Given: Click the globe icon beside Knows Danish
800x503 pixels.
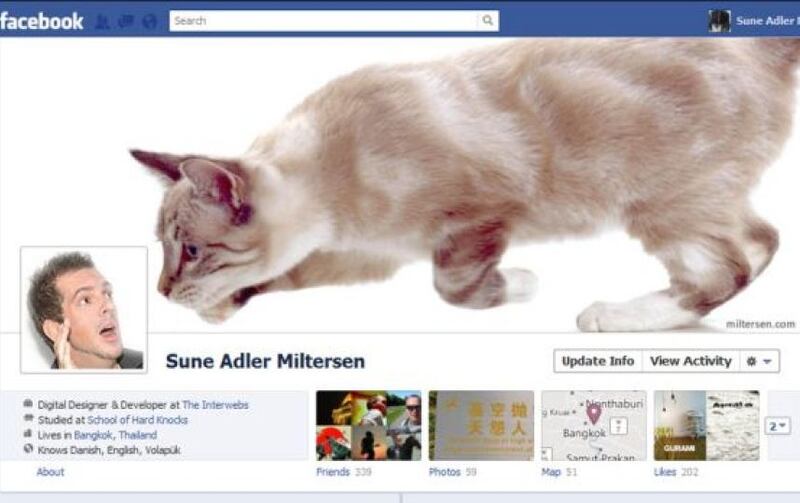Looking at the screenshot, I should coord(28,449).
